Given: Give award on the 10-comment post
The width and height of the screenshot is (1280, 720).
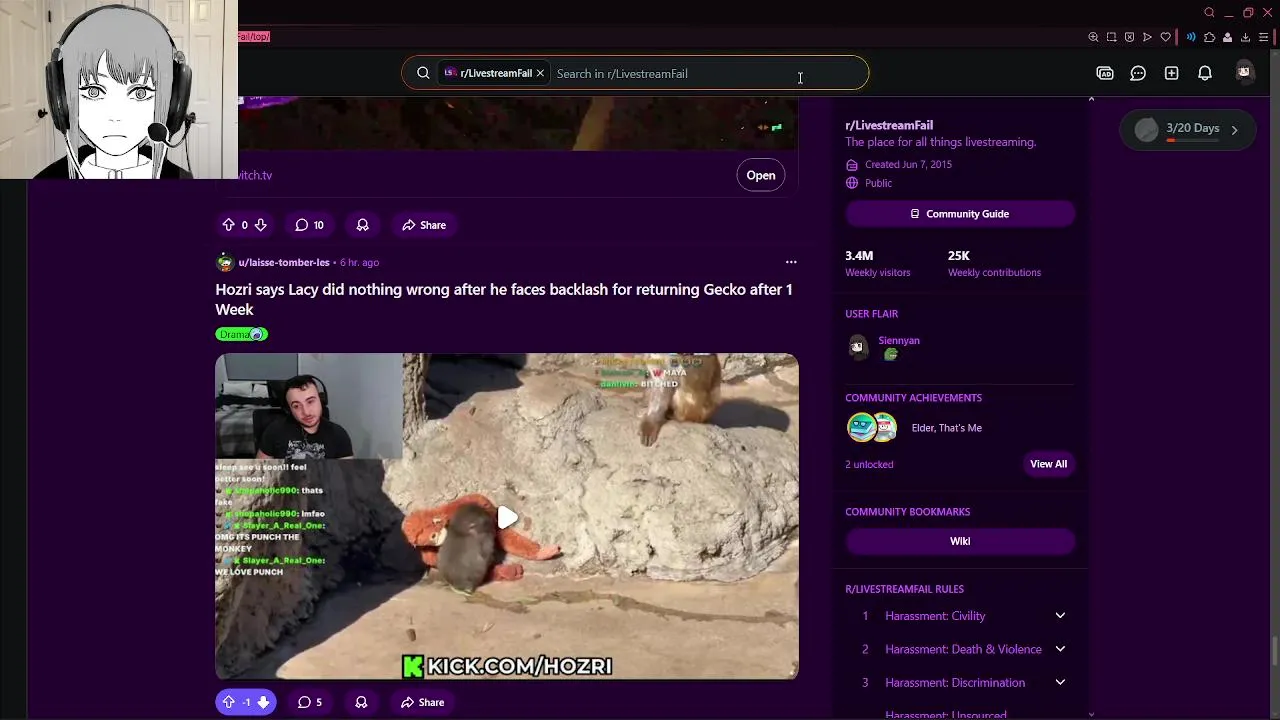Looking at the screenshot, I should [x=362, y=225].
